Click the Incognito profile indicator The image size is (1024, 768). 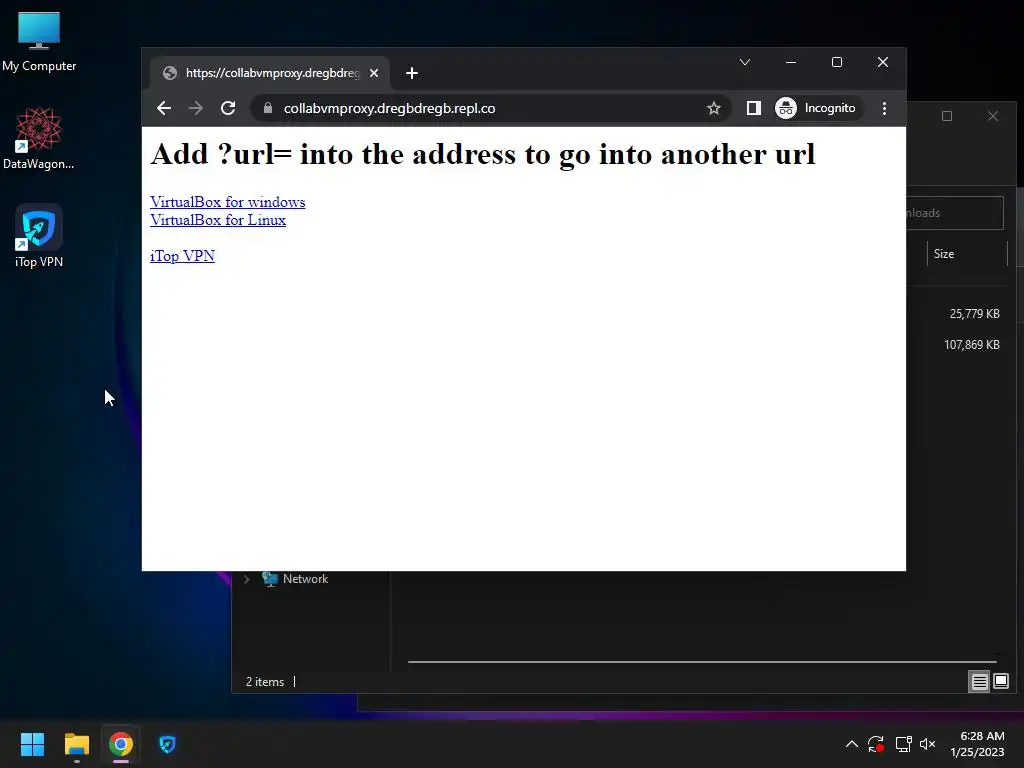click(x=816, y=108)
